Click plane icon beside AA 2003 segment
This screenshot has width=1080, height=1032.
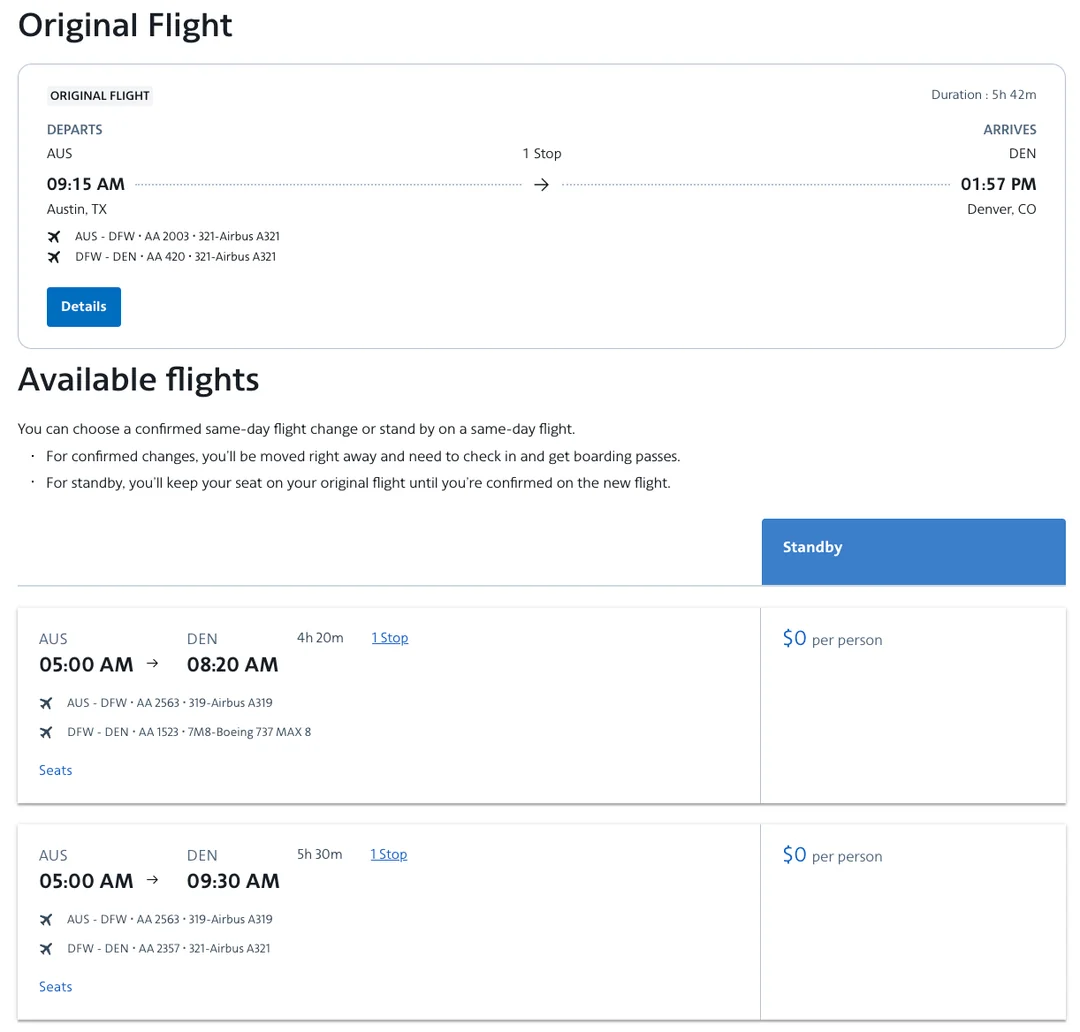tap(54, 237)
